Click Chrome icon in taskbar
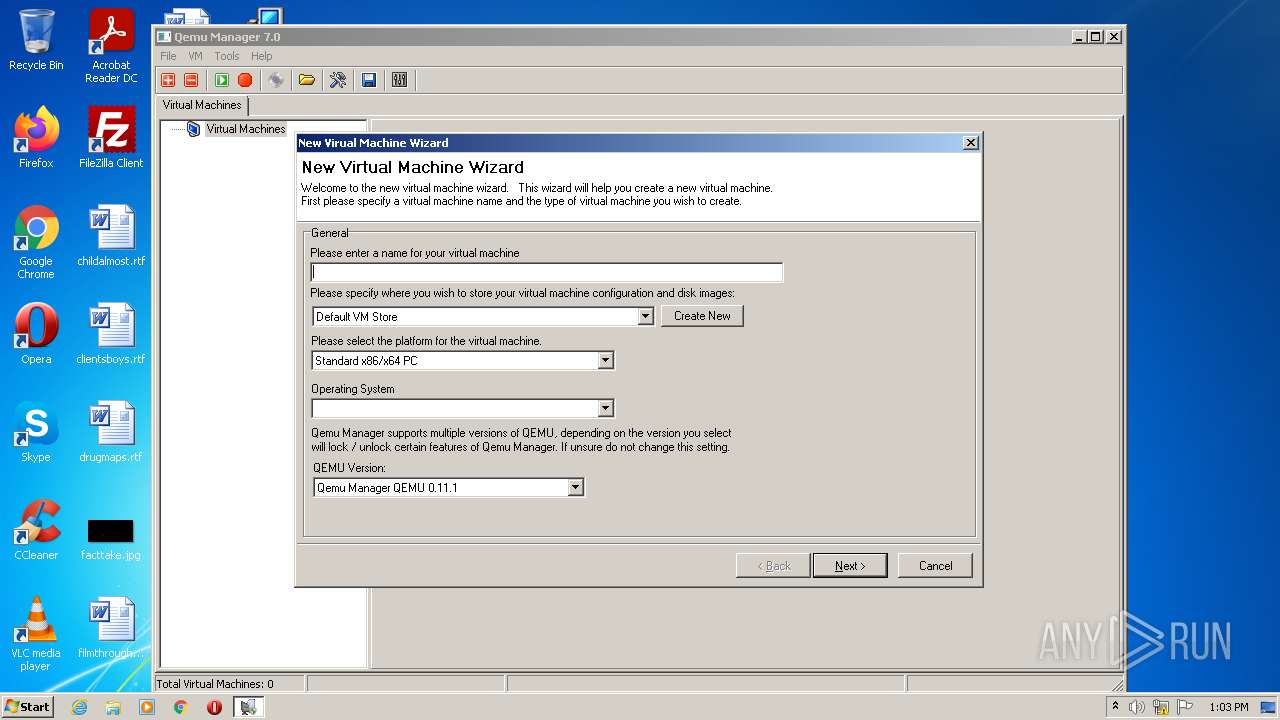The height and width of the screenshot is (720, 1280). tap(181, 707)
